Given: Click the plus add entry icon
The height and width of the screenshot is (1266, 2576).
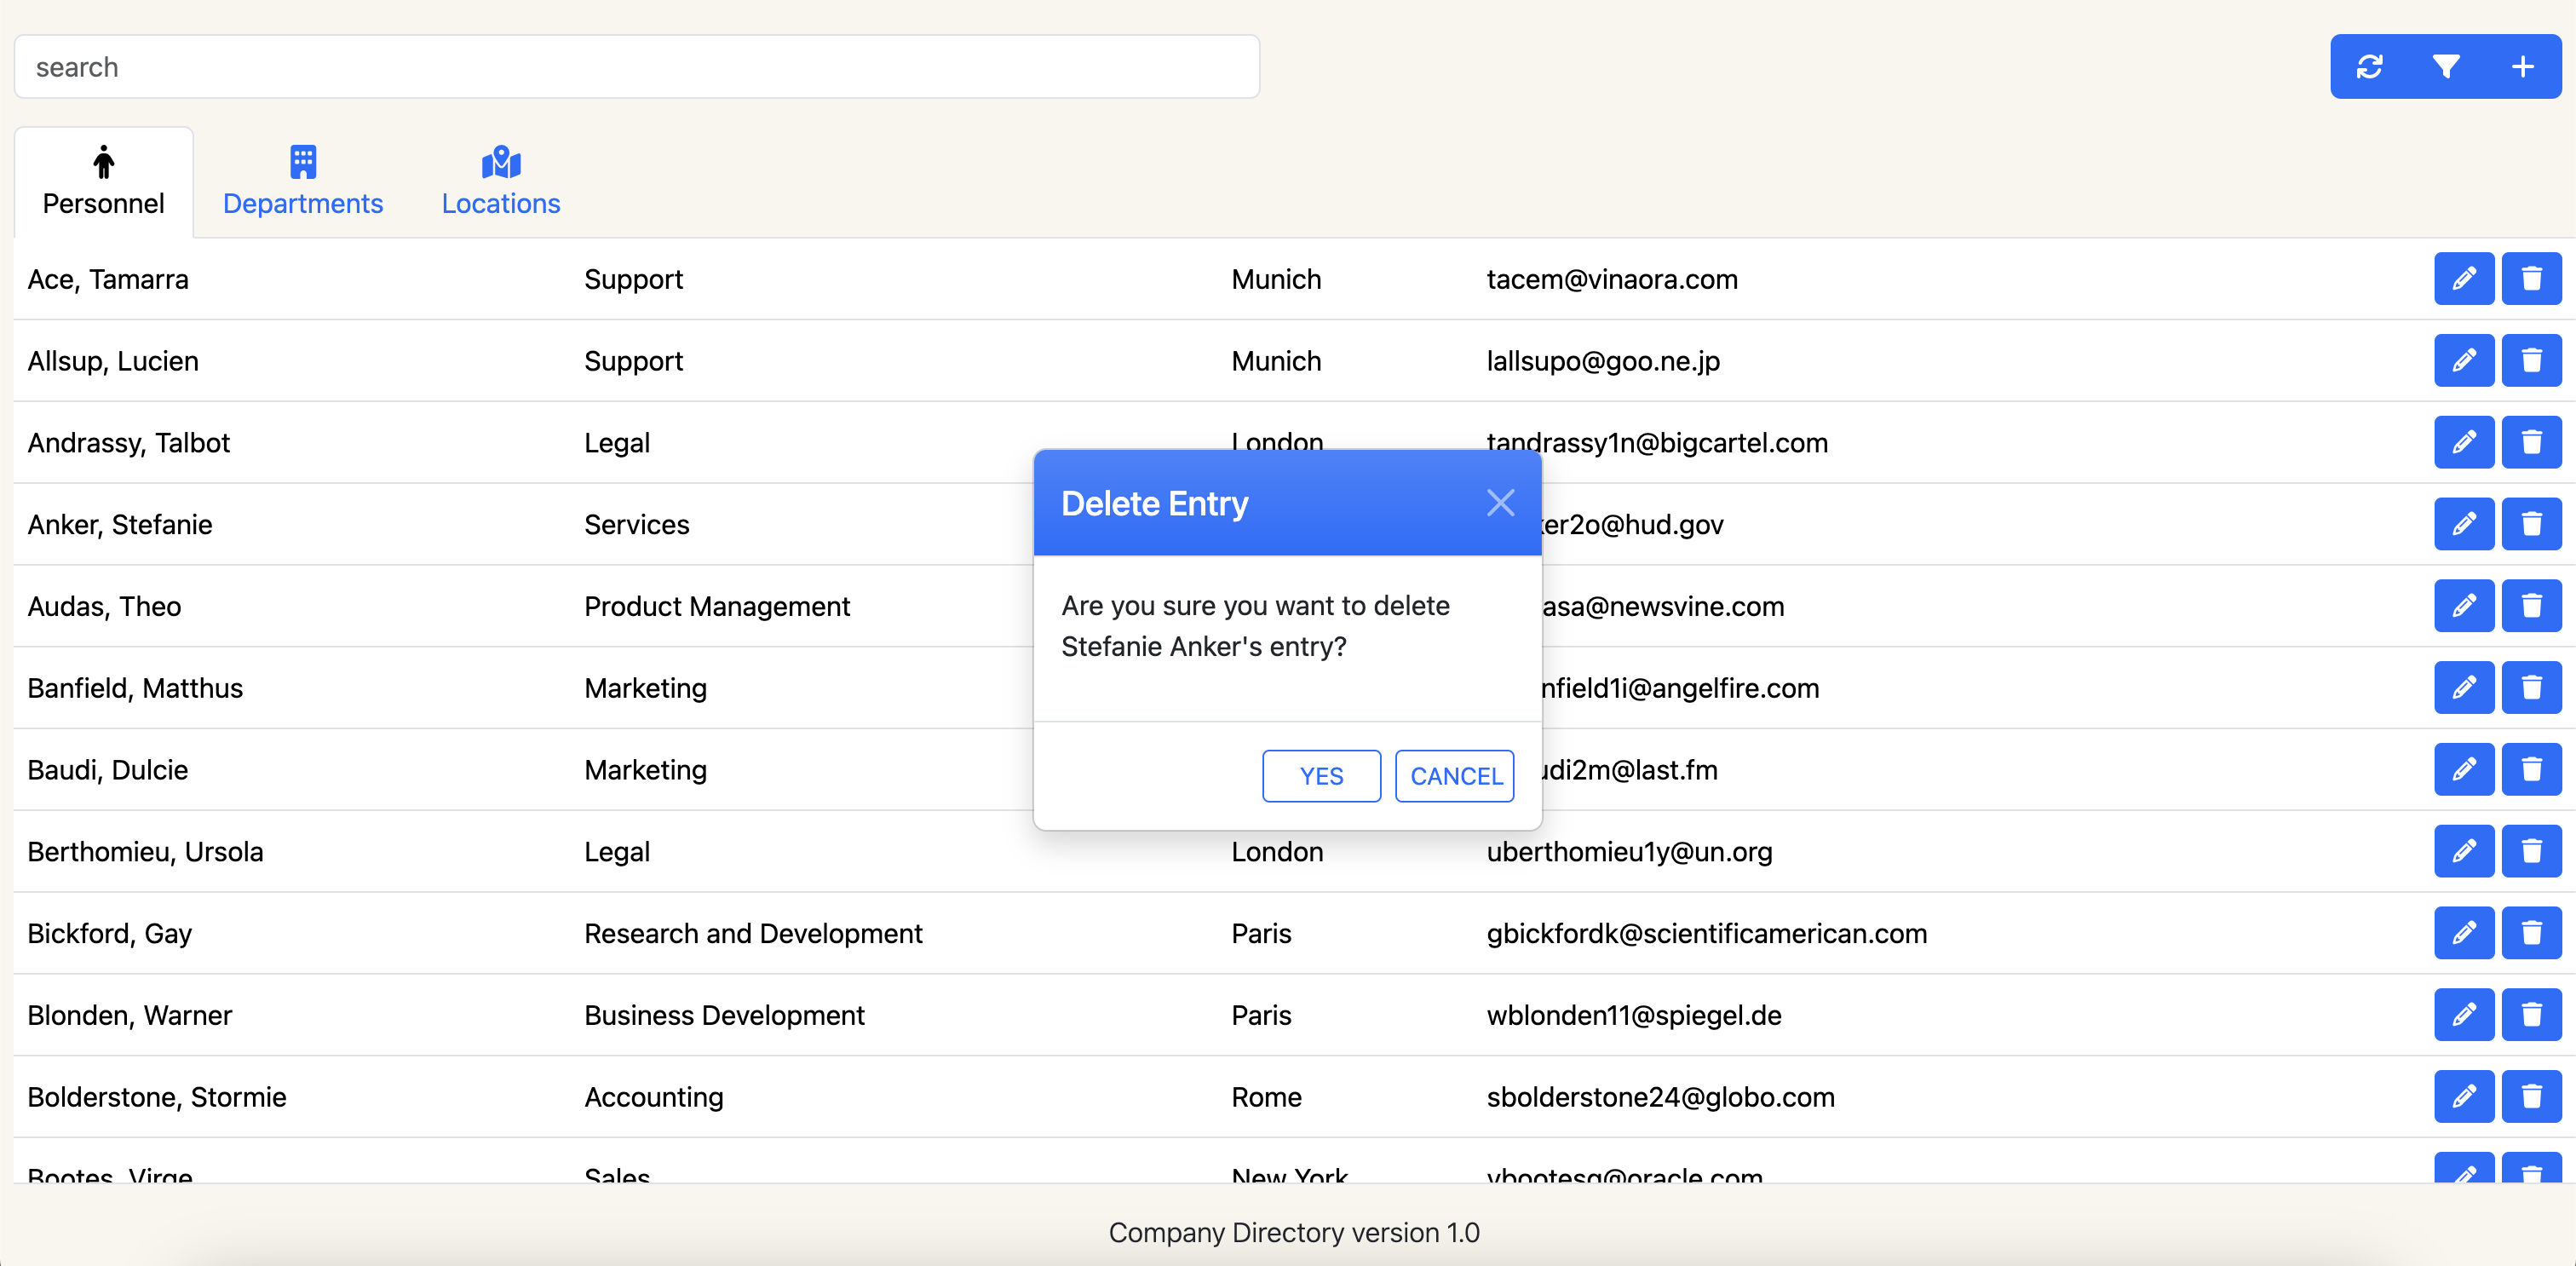Looking at the screenshot, I should point(2522,67).
